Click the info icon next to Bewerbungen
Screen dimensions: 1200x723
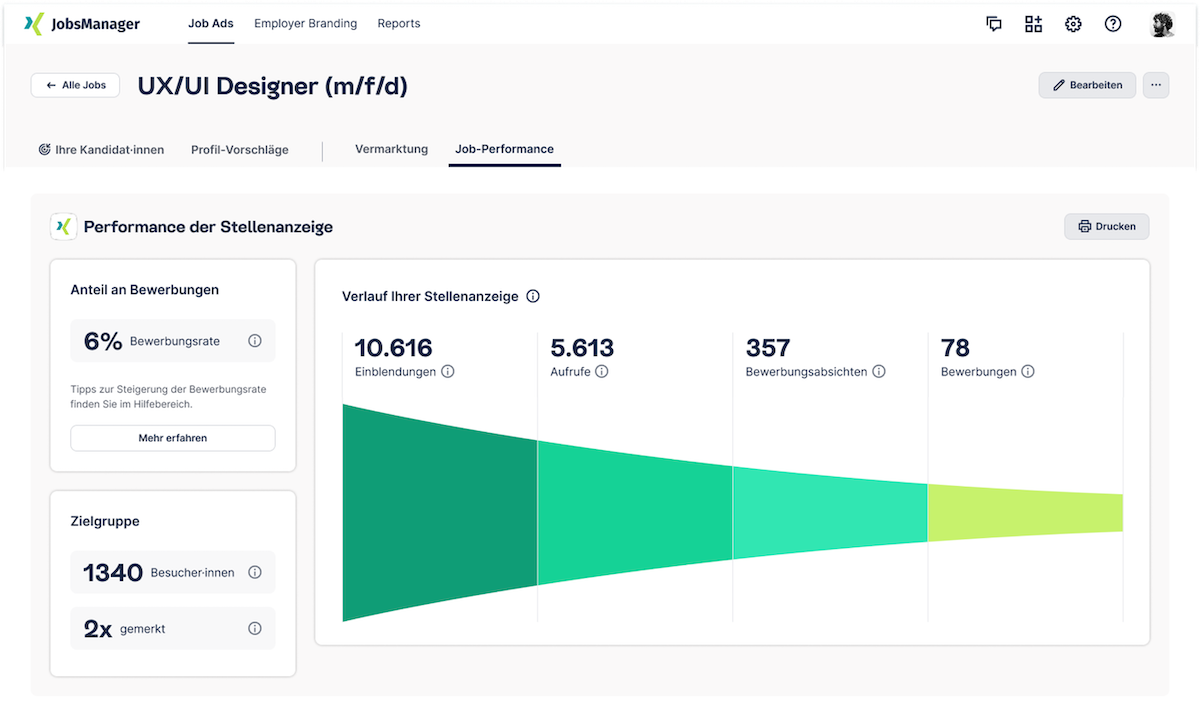tap(1027, 371)
